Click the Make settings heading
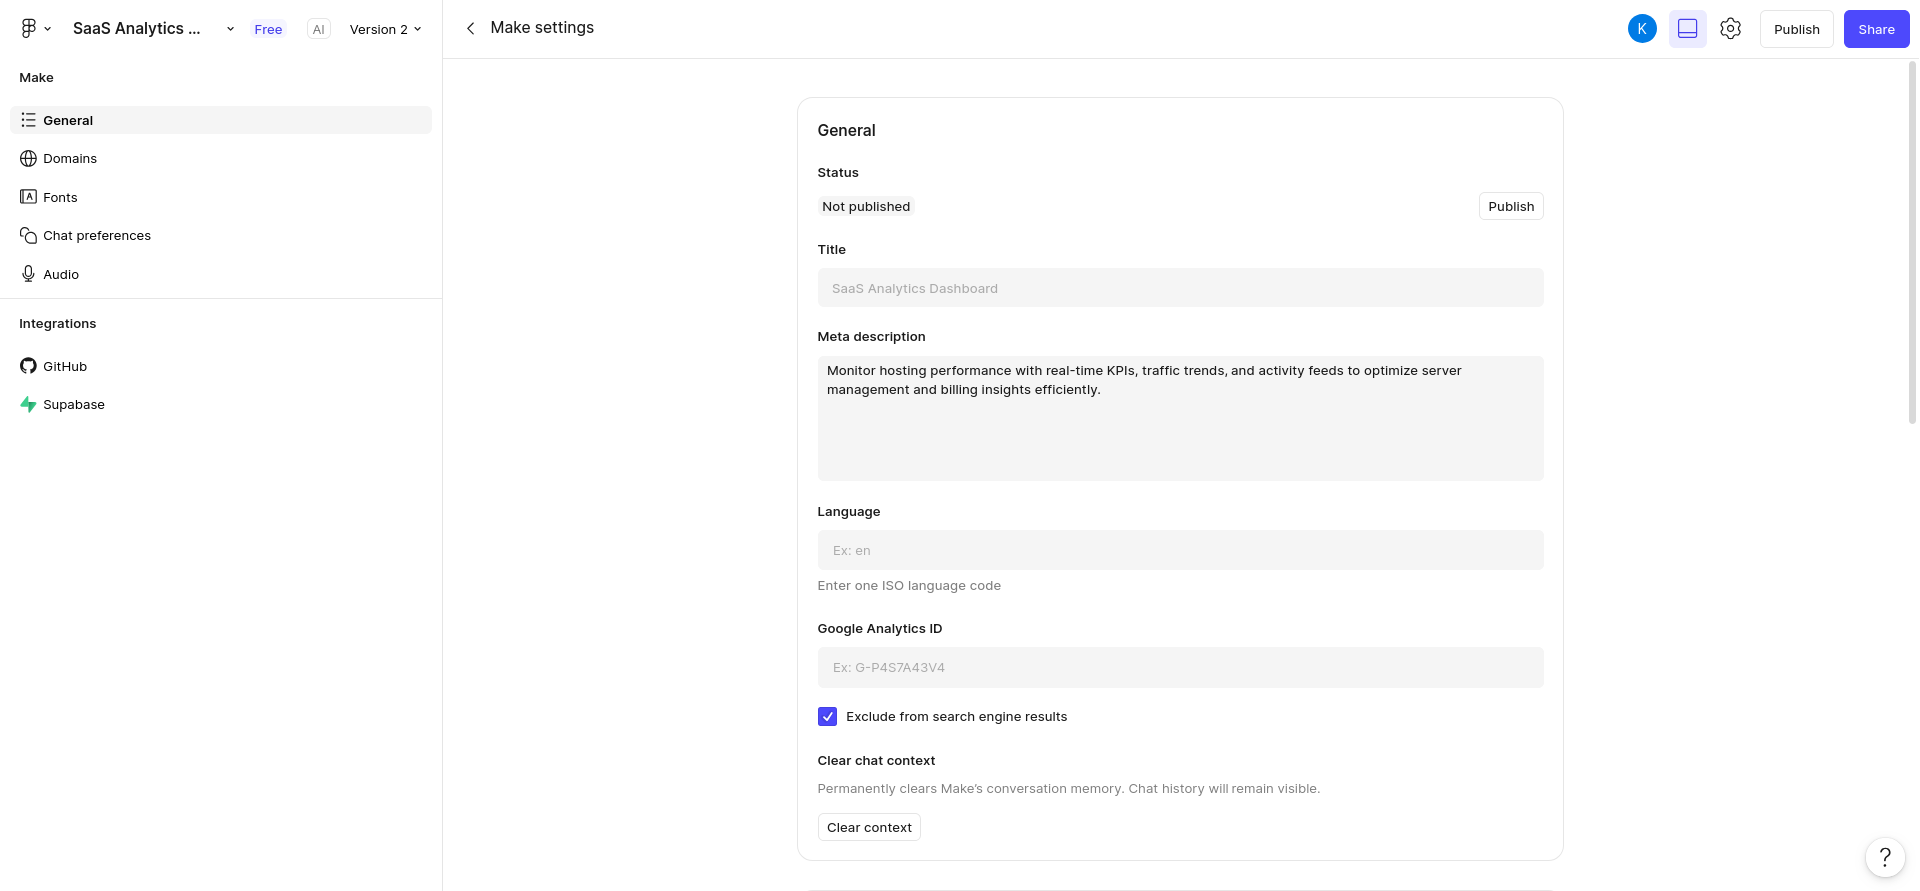 tap(542, 28)
